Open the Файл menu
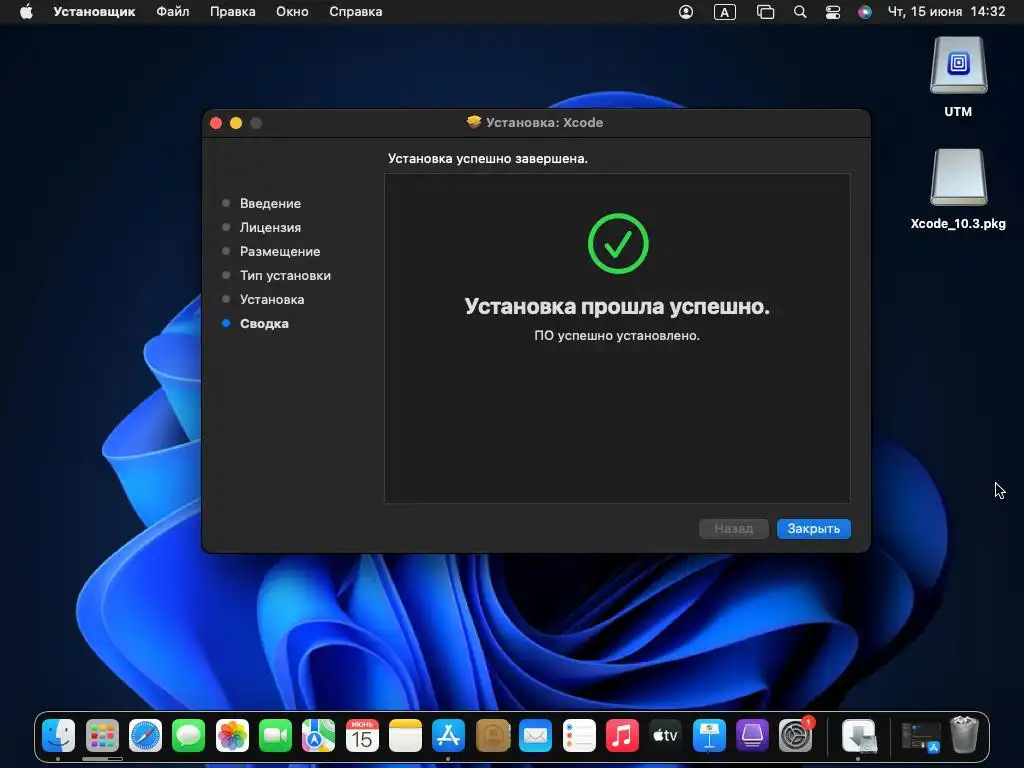1024x768 pixels. (x=172, y=12)
